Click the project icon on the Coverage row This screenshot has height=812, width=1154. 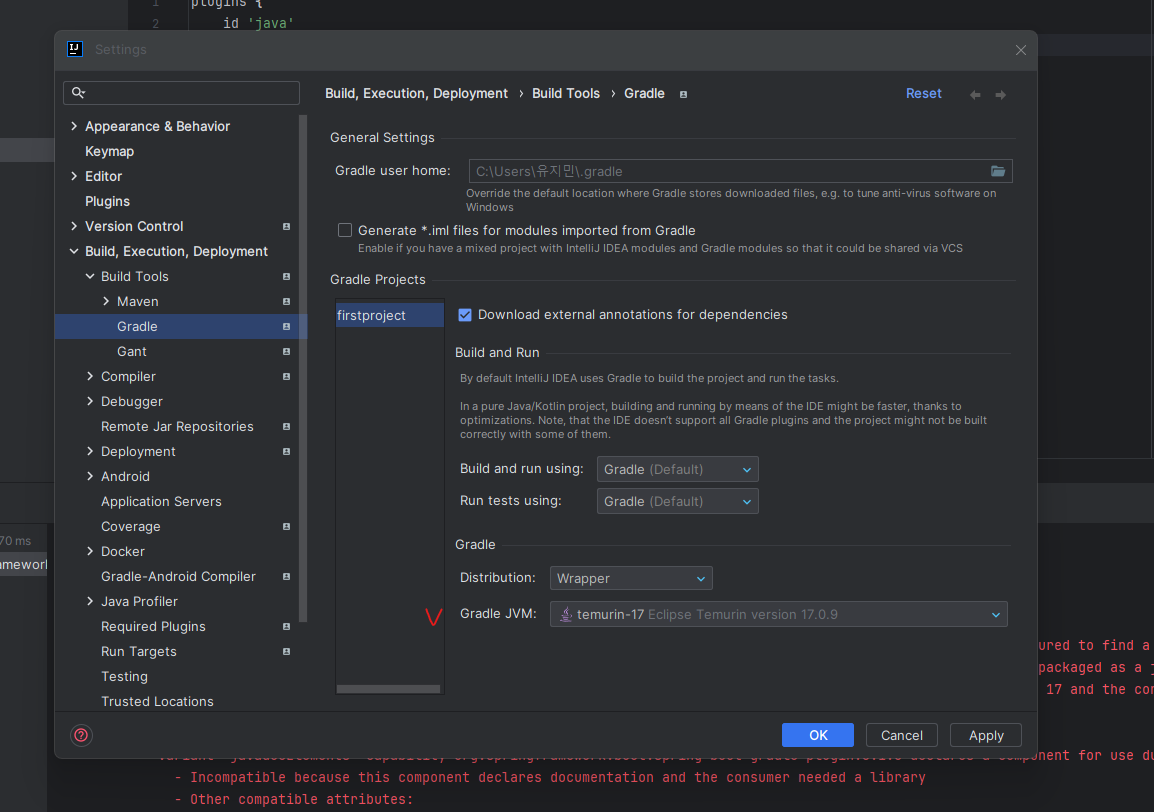pos(286,527)
